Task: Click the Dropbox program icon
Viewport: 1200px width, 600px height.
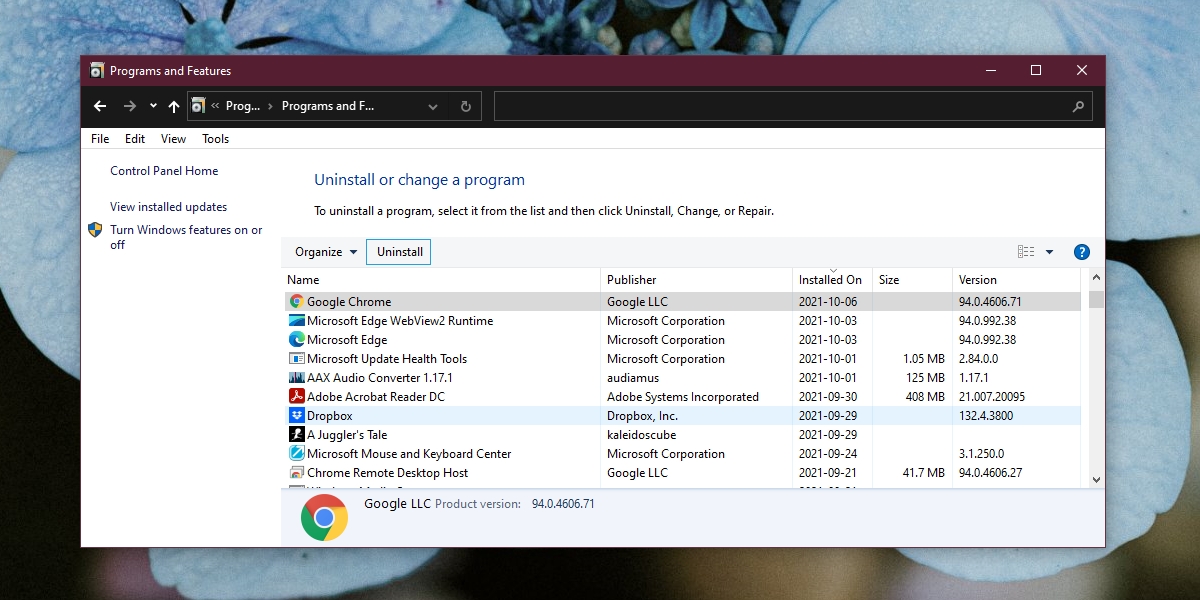Action: click(296, 416)
